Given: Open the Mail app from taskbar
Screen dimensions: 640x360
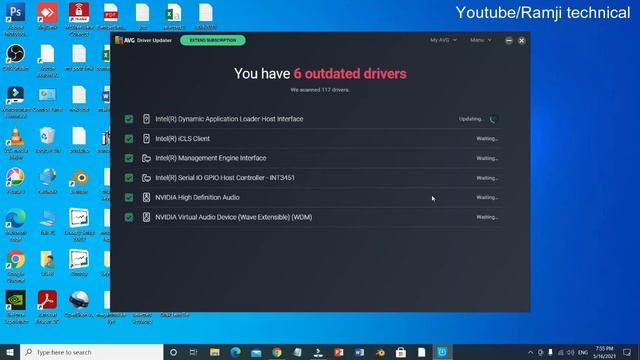Looking at the screenshot, I should click(x=256, y=352).
